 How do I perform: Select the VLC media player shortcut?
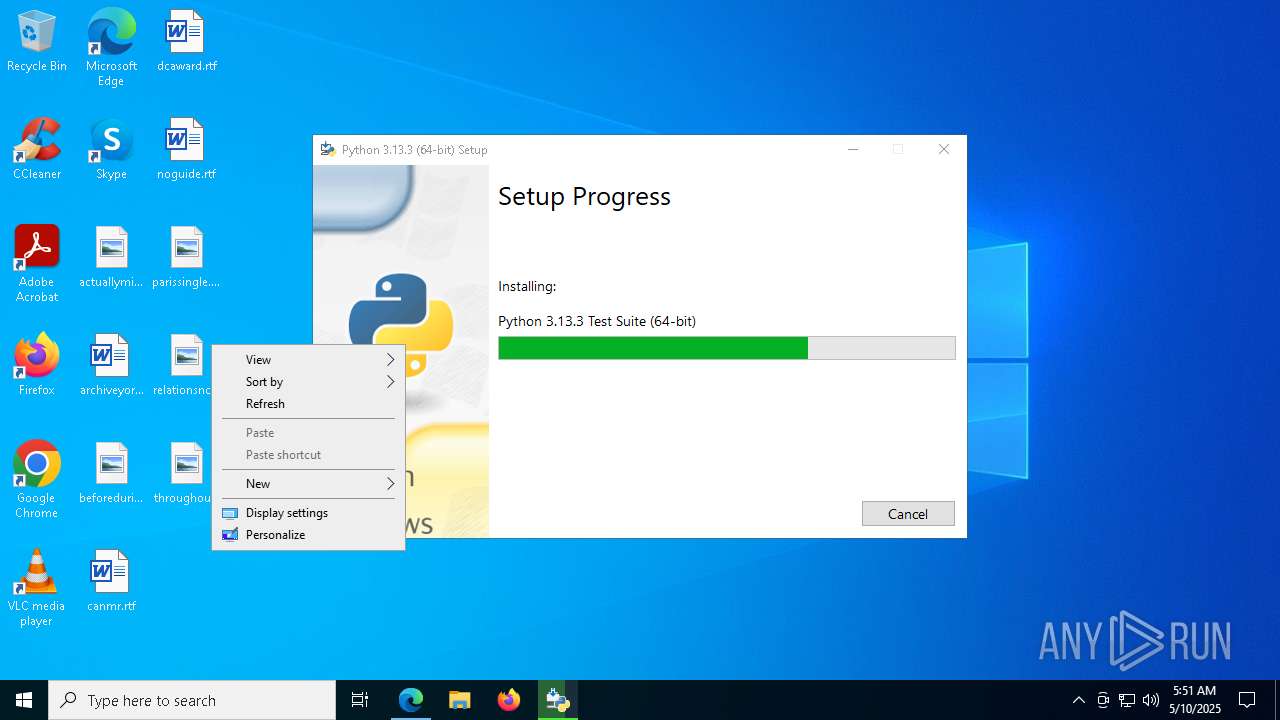pyautogui.click(x=37, y=588)
